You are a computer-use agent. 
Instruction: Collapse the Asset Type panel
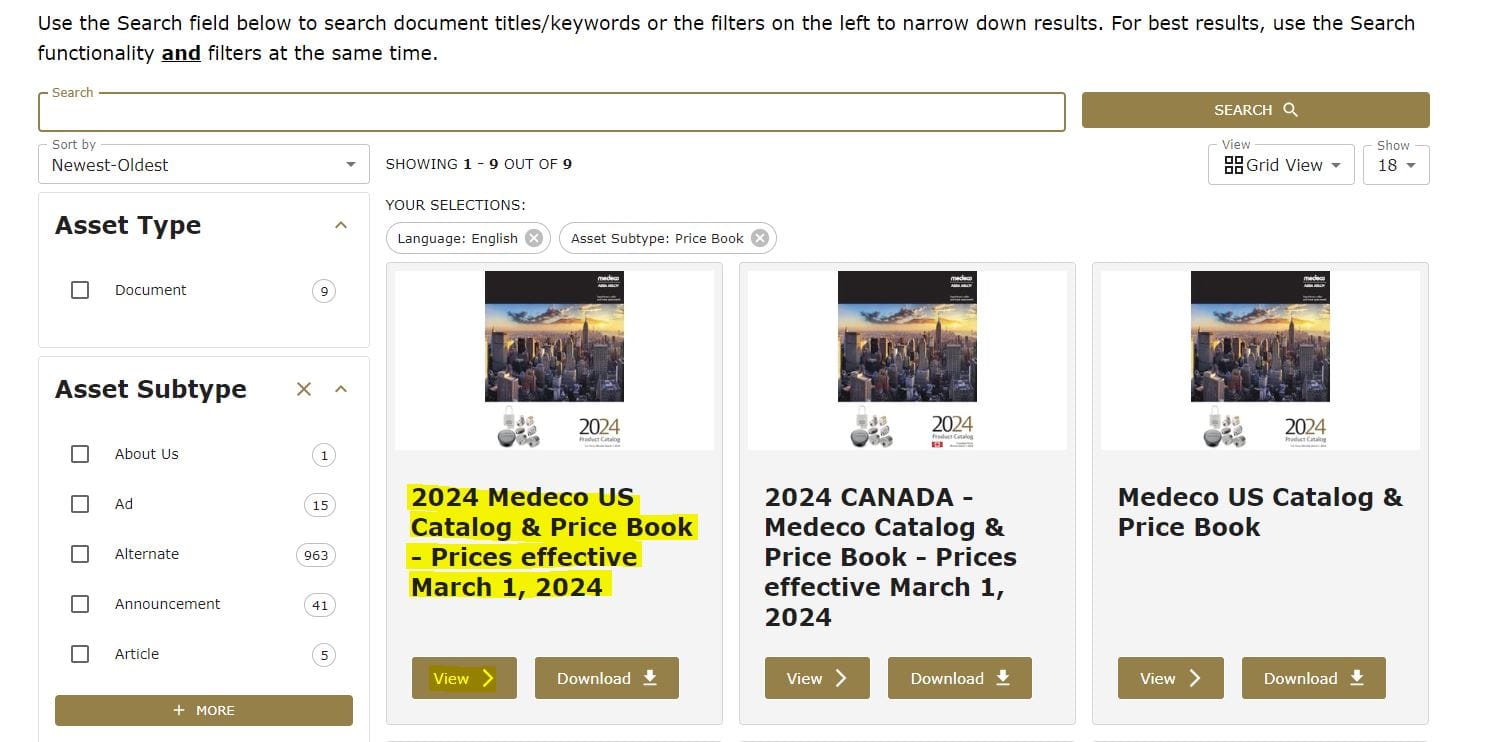point(341,225)
